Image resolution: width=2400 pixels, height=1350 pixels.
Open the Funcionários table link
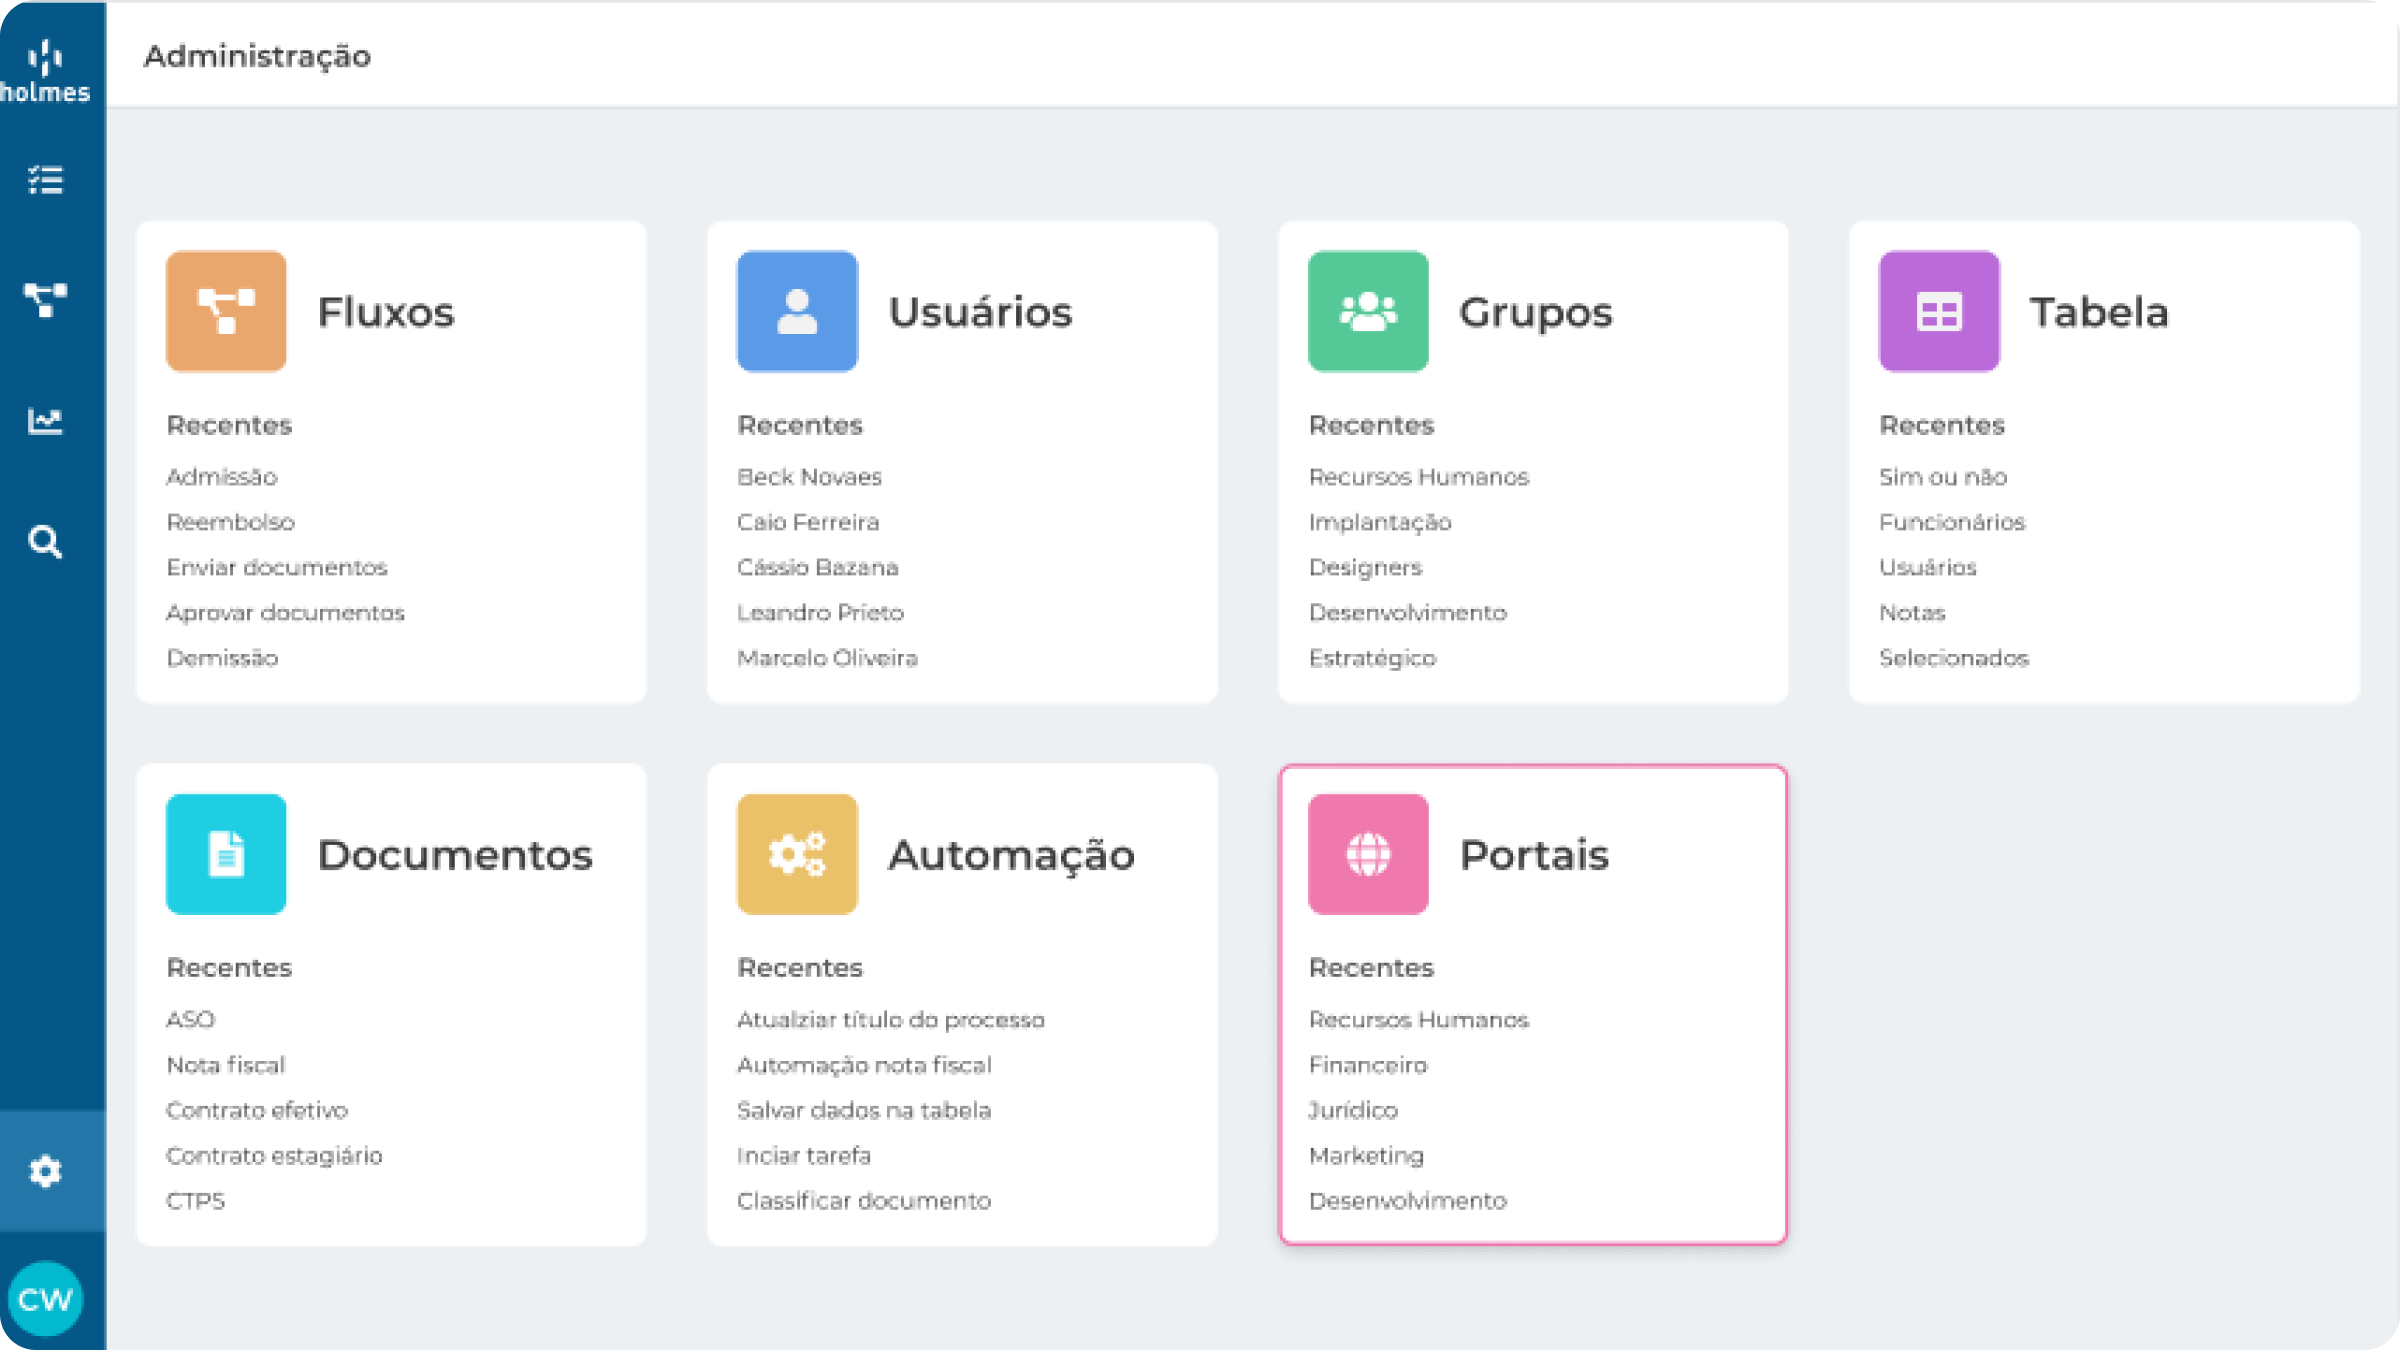[1951, 522]
